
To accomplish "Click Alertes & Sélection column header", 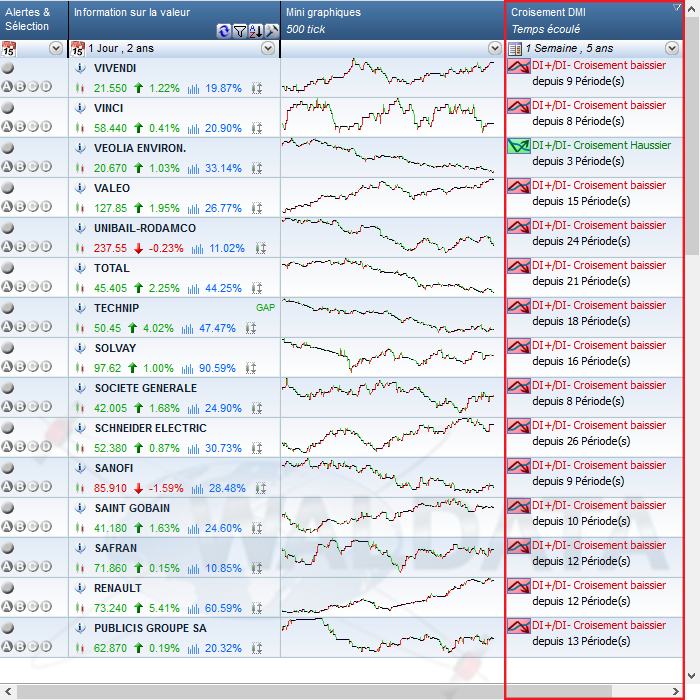I will pos(34,20).
